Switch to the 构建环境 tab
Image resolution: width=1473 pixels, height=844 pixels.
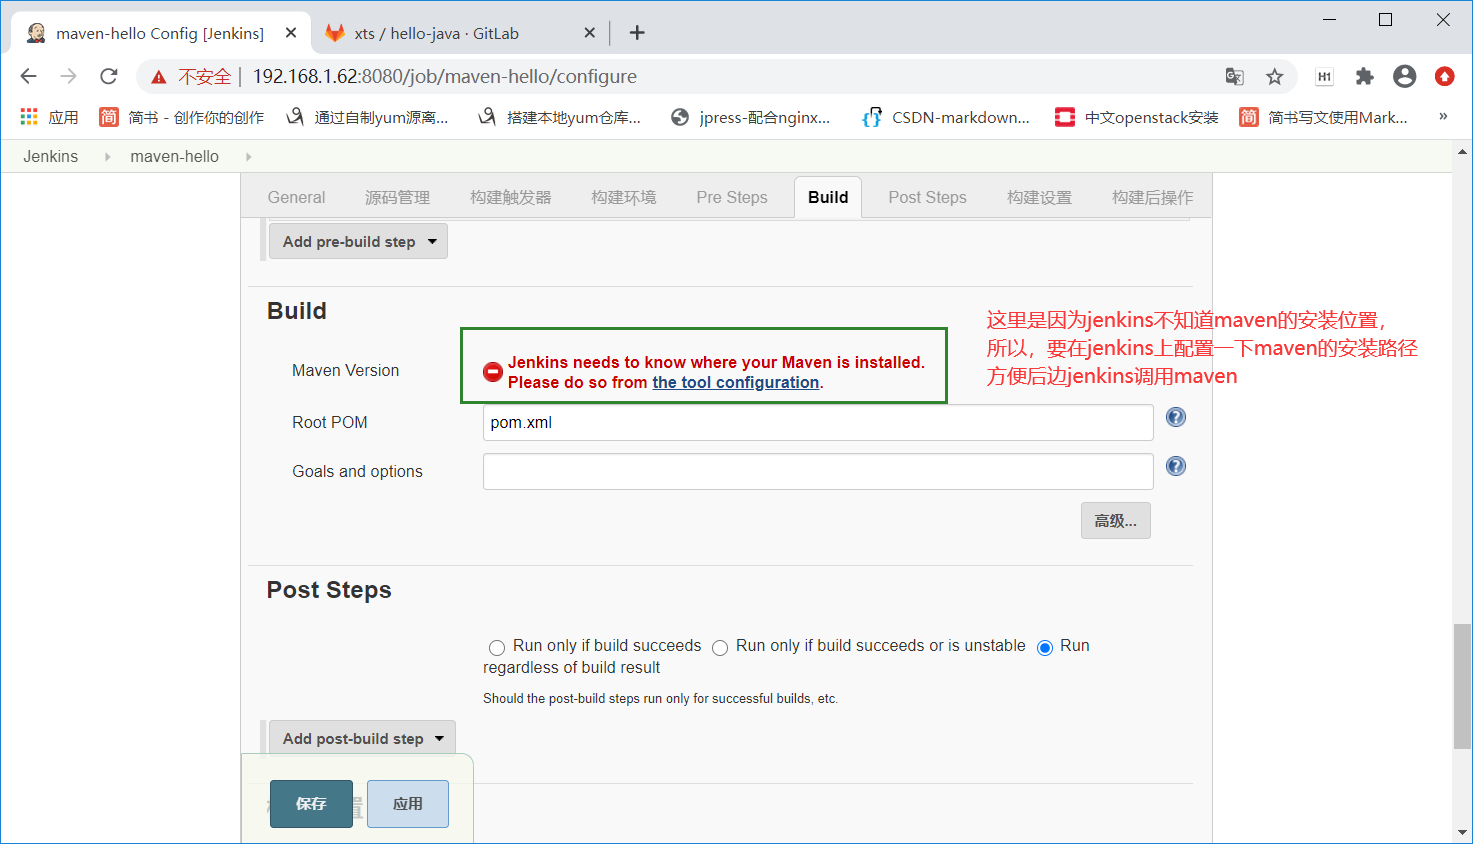(x=623, y=197)
